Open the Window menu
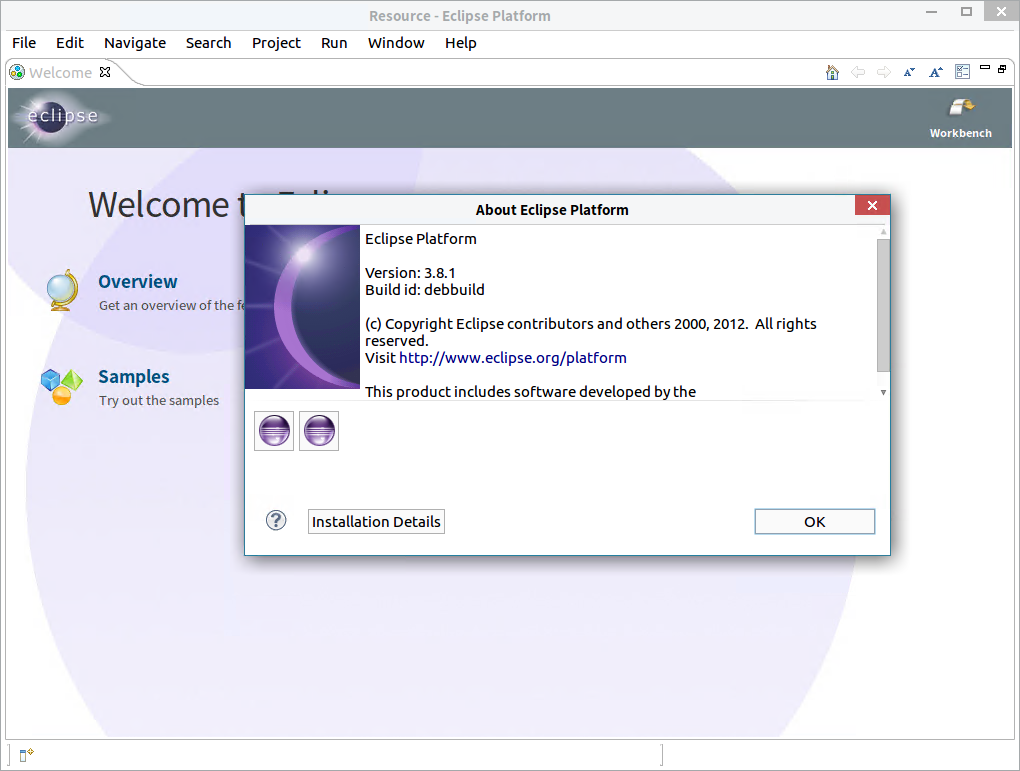The height and width of the screenshot is (771, 1020). [x=396, y=43]
